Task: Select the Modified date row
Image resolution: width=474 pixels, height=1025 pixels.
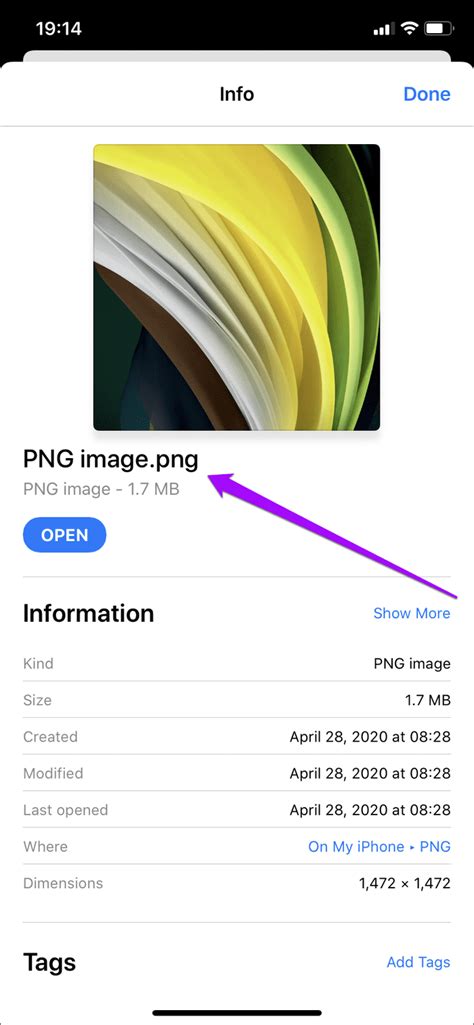Action: pyautogui.click(x=237, y=773)
